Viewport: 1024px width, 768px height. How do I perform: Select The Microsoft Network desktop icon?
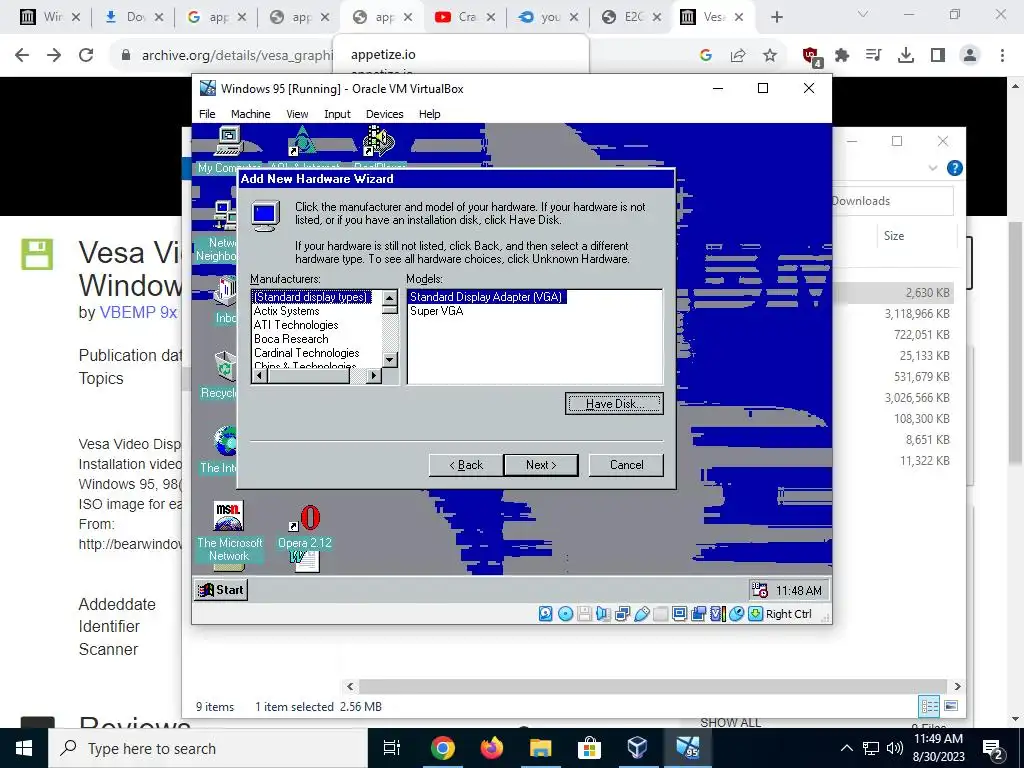pyautogui.click(x=229, y=532)
